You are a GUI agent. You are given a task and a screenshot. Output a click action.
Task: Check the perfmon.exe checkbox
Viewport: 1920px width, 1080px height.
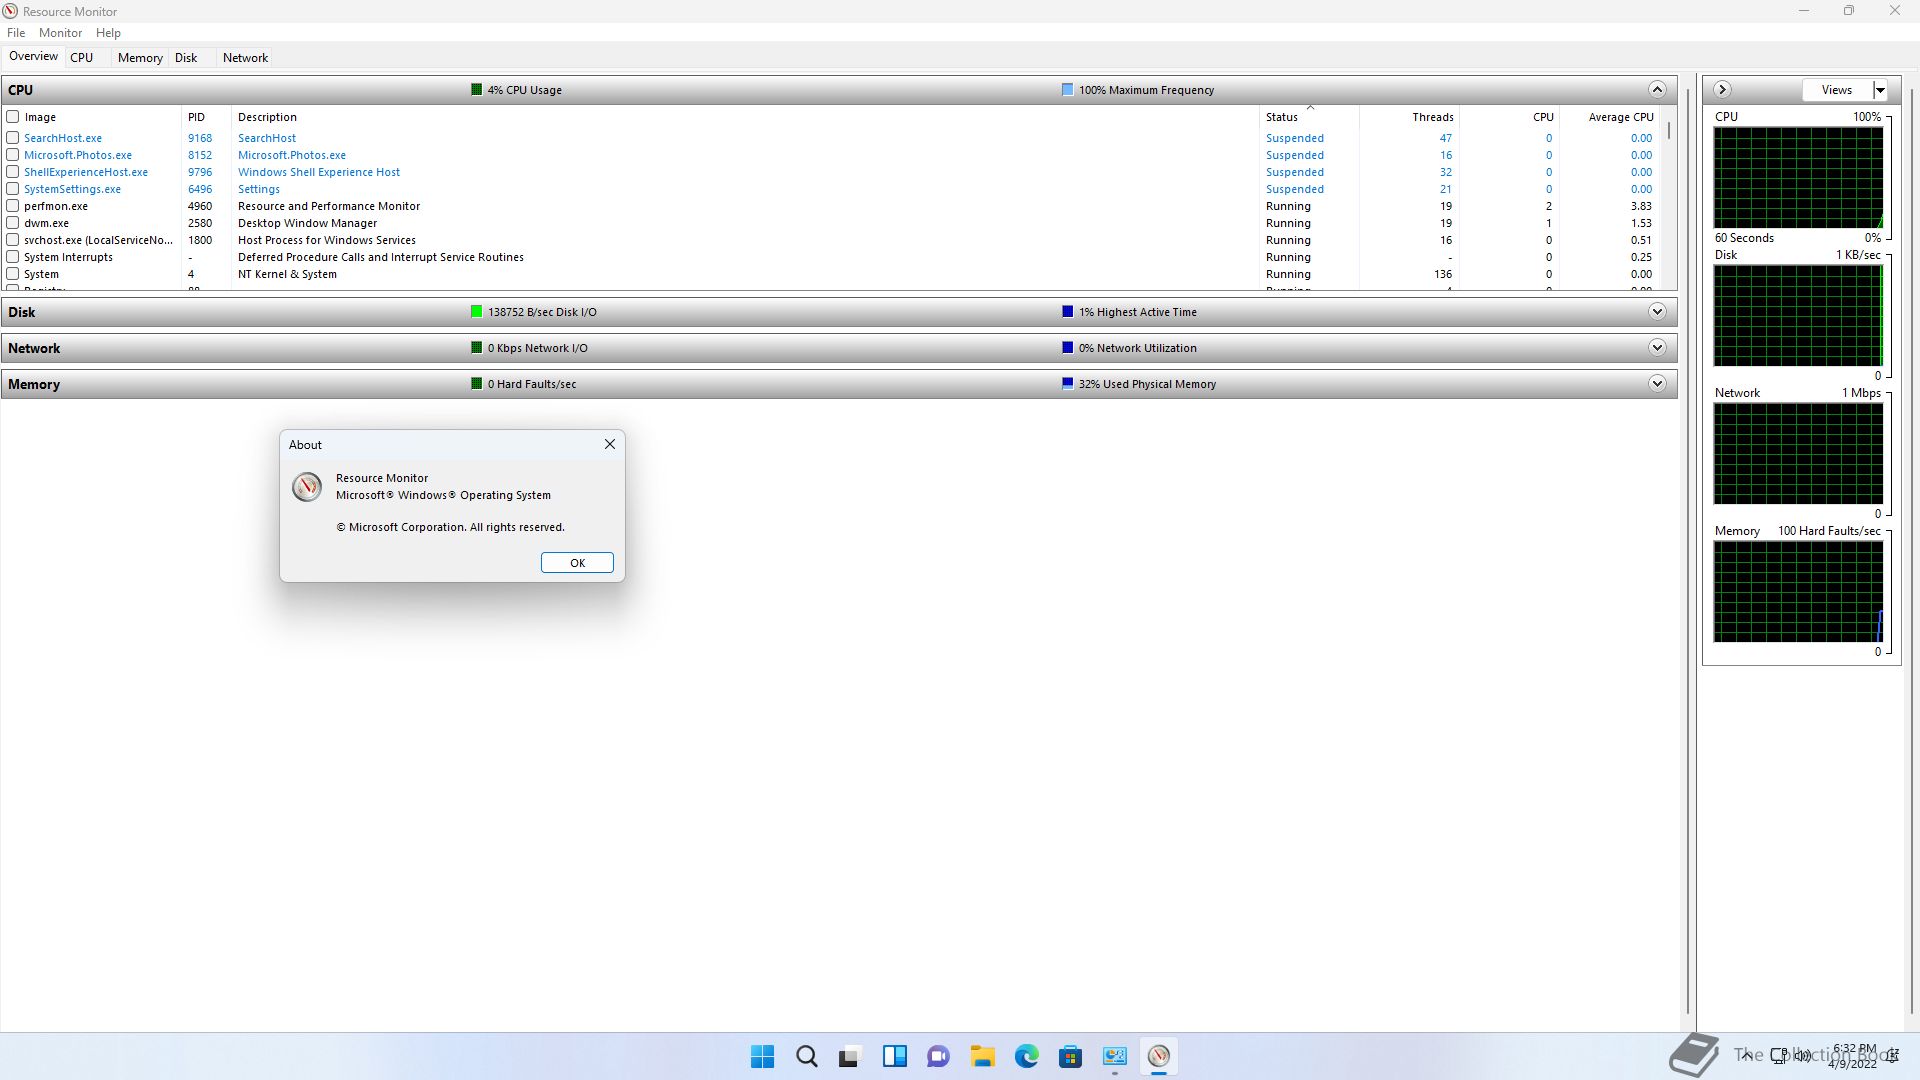(x=13, y=206)
